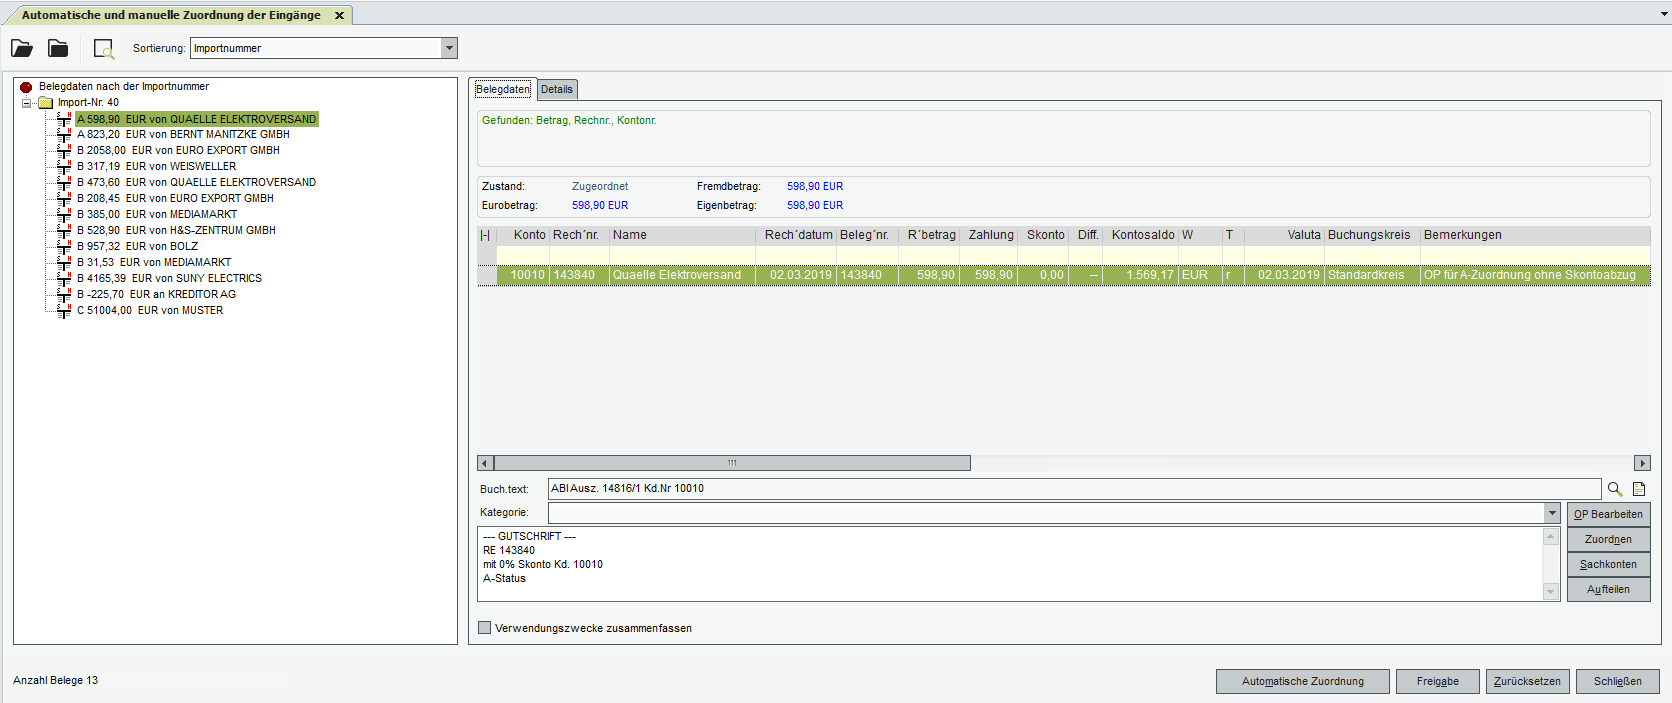The image size is (1672, 703).
Task: Click document icon next to Buch.text field
Action: [1639, 489]
